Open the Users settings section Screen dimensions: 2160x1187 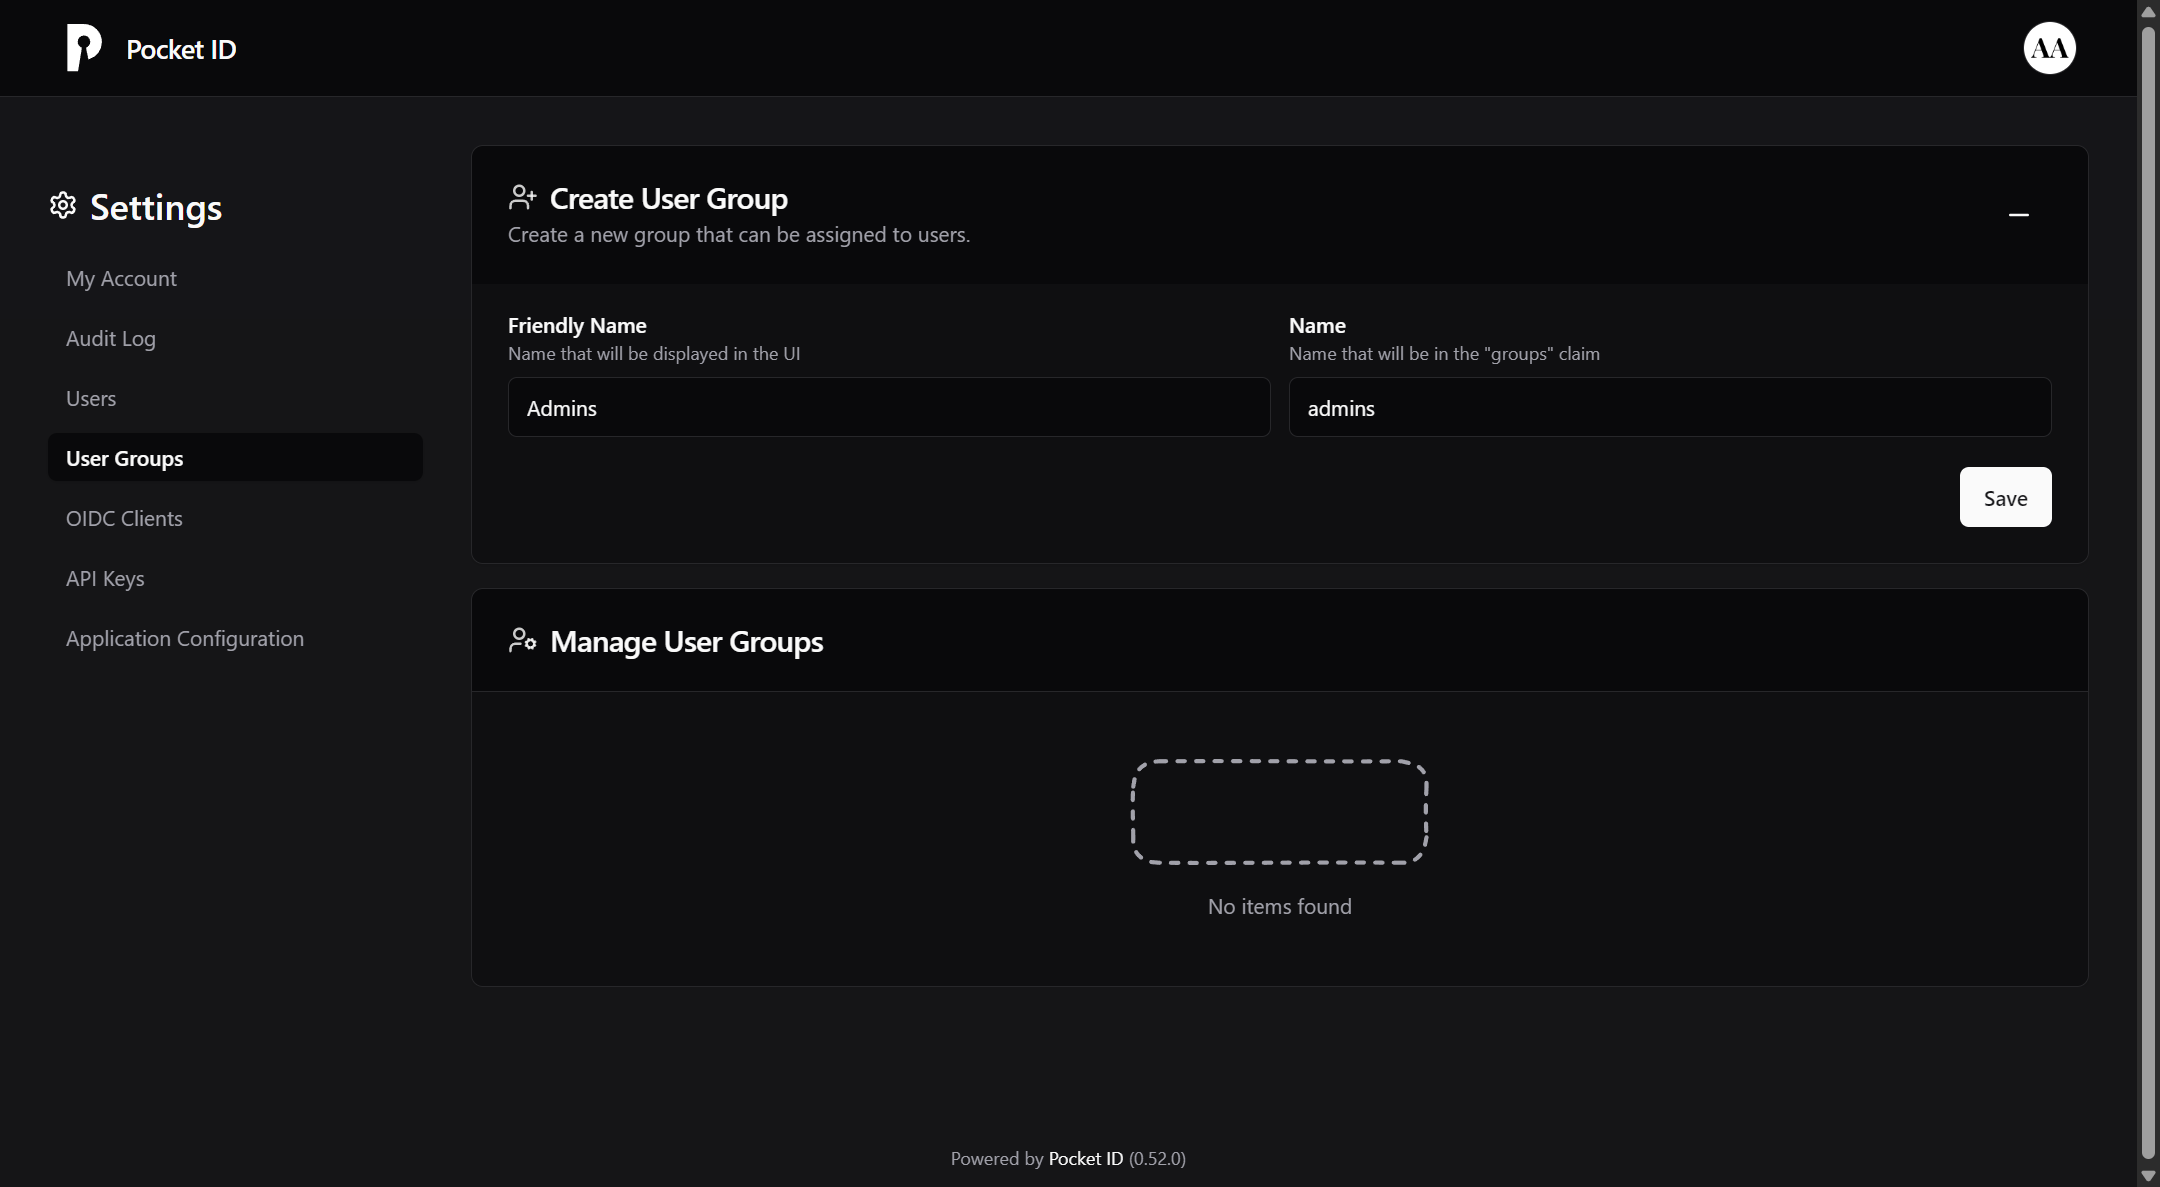click(91, 398)
